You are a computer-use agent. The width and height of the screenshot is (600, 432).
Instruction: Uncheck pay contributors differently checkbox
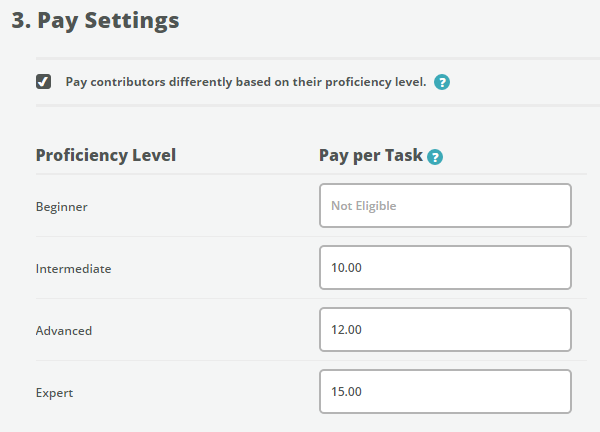point(43,82)
